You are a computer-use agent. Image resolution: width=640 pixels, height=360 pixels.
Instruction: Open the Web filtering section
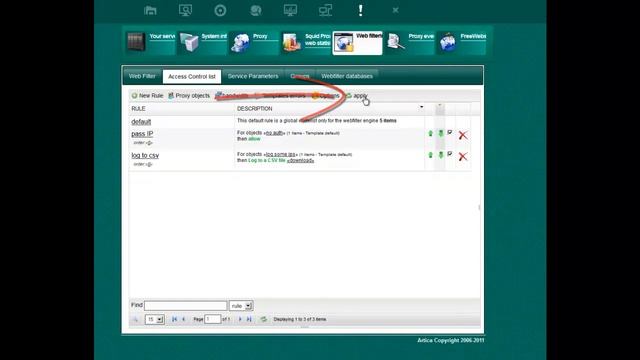[x=358, y=42]
